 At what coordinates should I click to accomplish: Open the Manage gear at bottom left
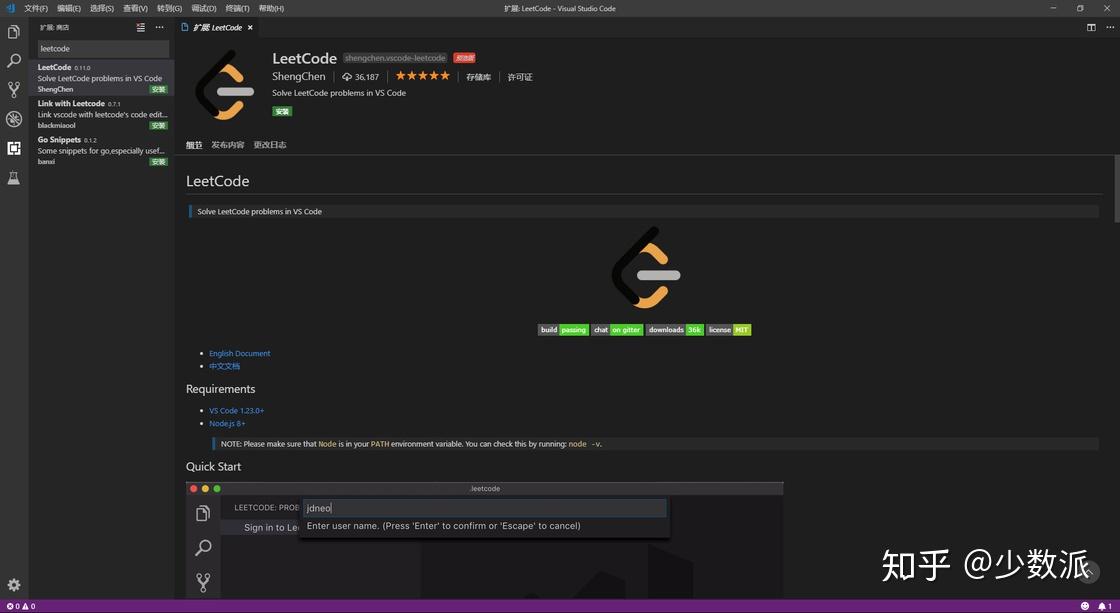[14, 585]
